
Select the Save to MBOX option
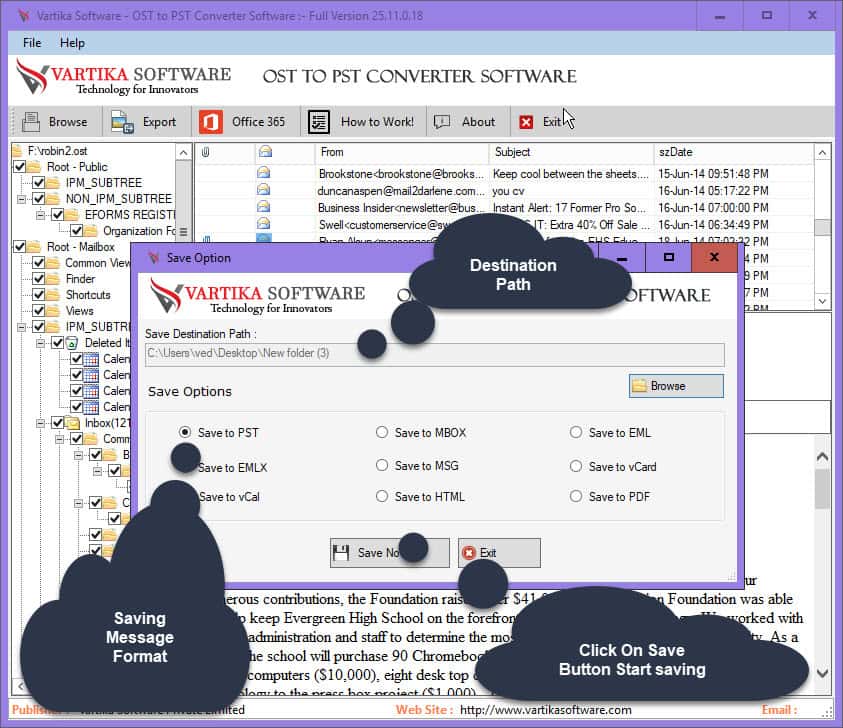point(382,432)
